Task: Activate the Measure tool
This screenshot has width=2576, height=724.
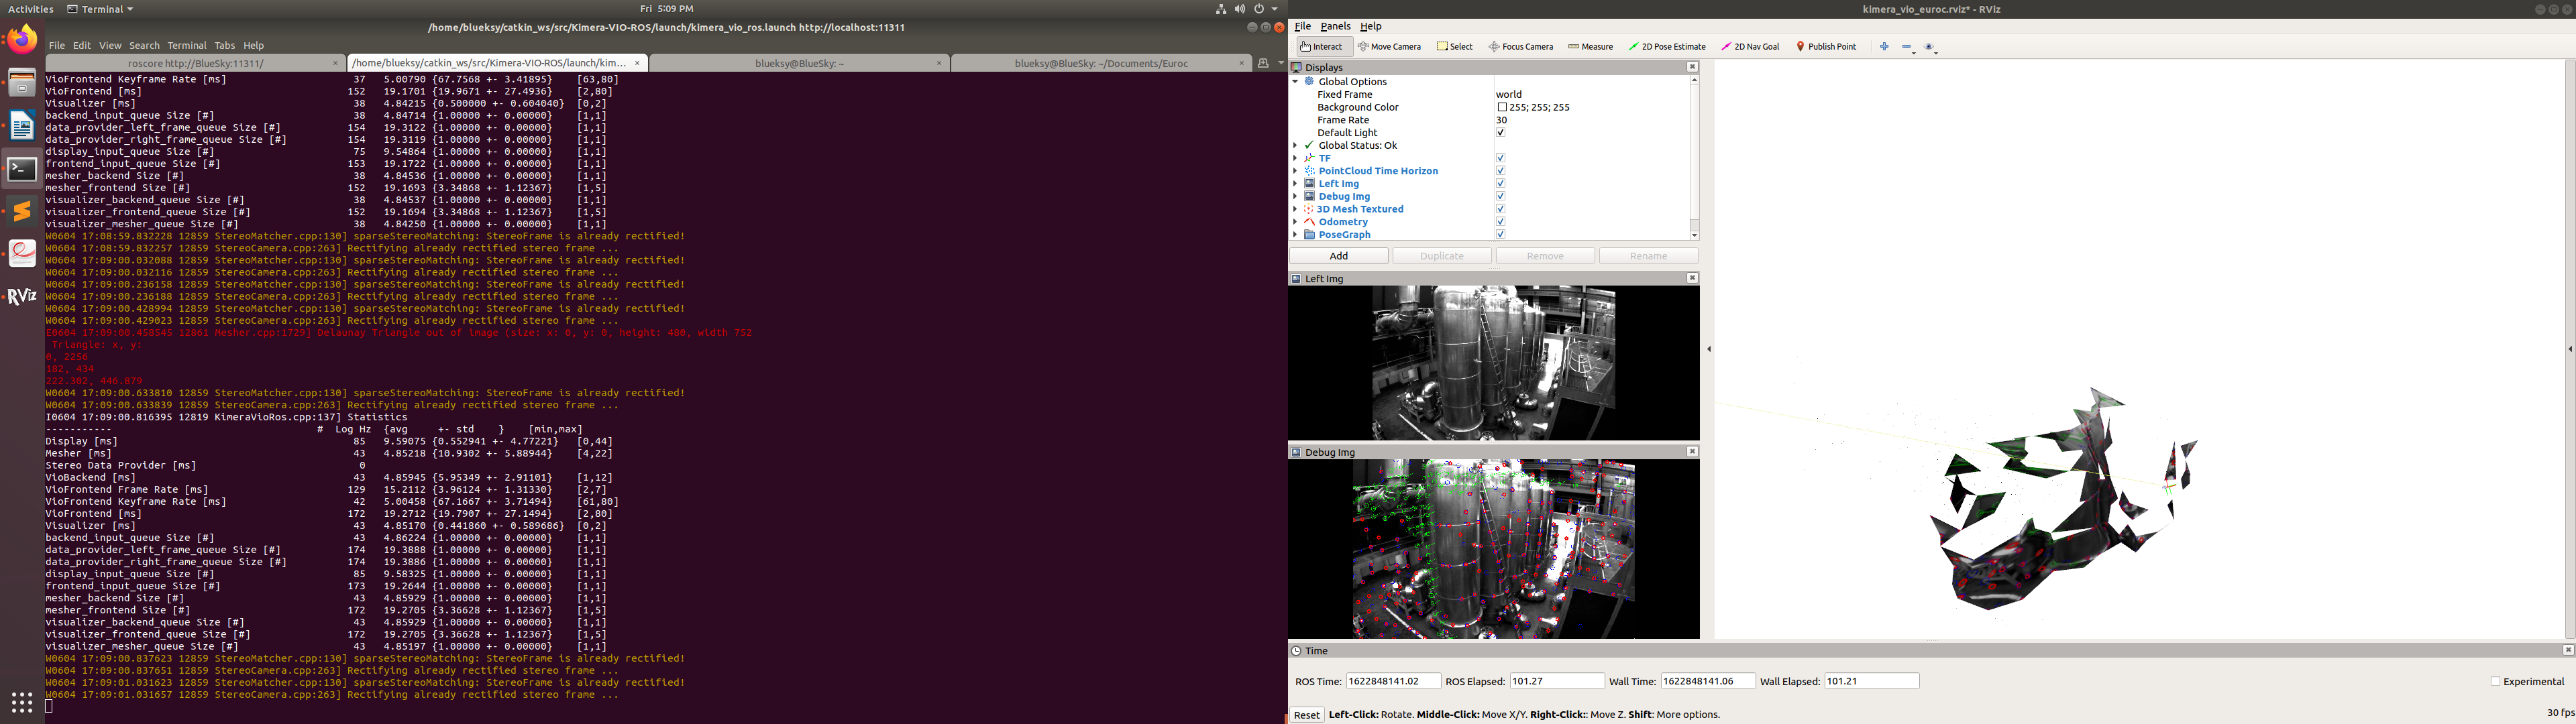Action: (1590, 46)
